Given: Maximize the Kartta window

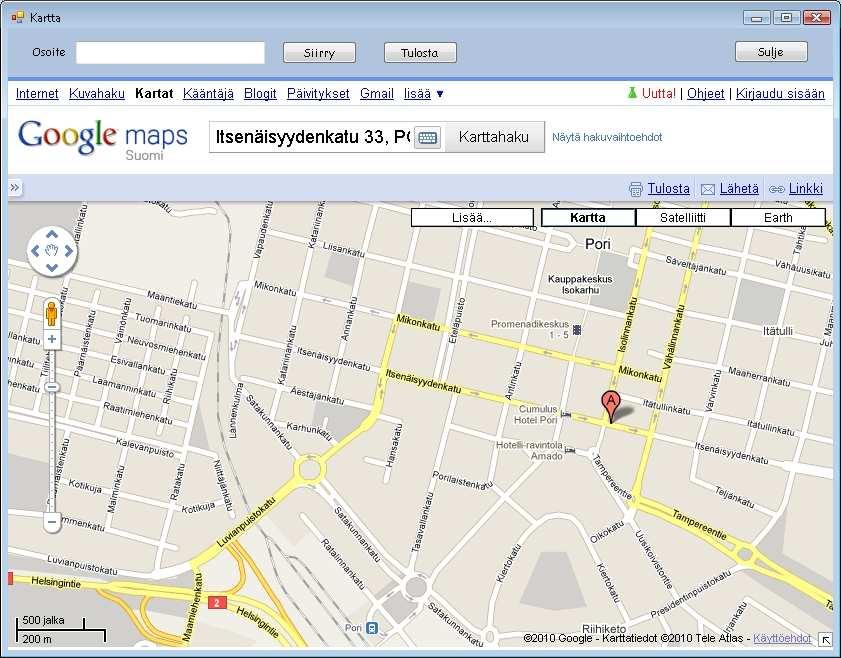Looking at the screenshot, I should click(x=786, y=18).
